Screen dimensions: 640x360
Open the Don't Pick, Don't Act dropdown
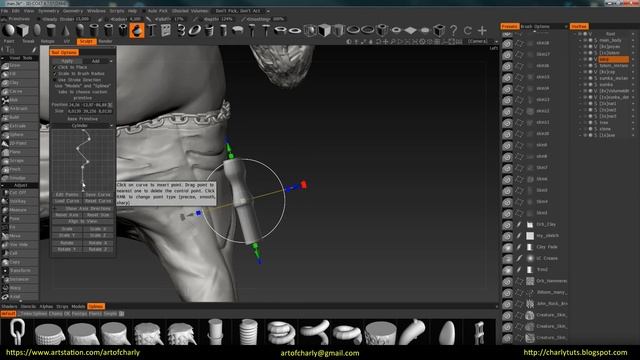241,11
